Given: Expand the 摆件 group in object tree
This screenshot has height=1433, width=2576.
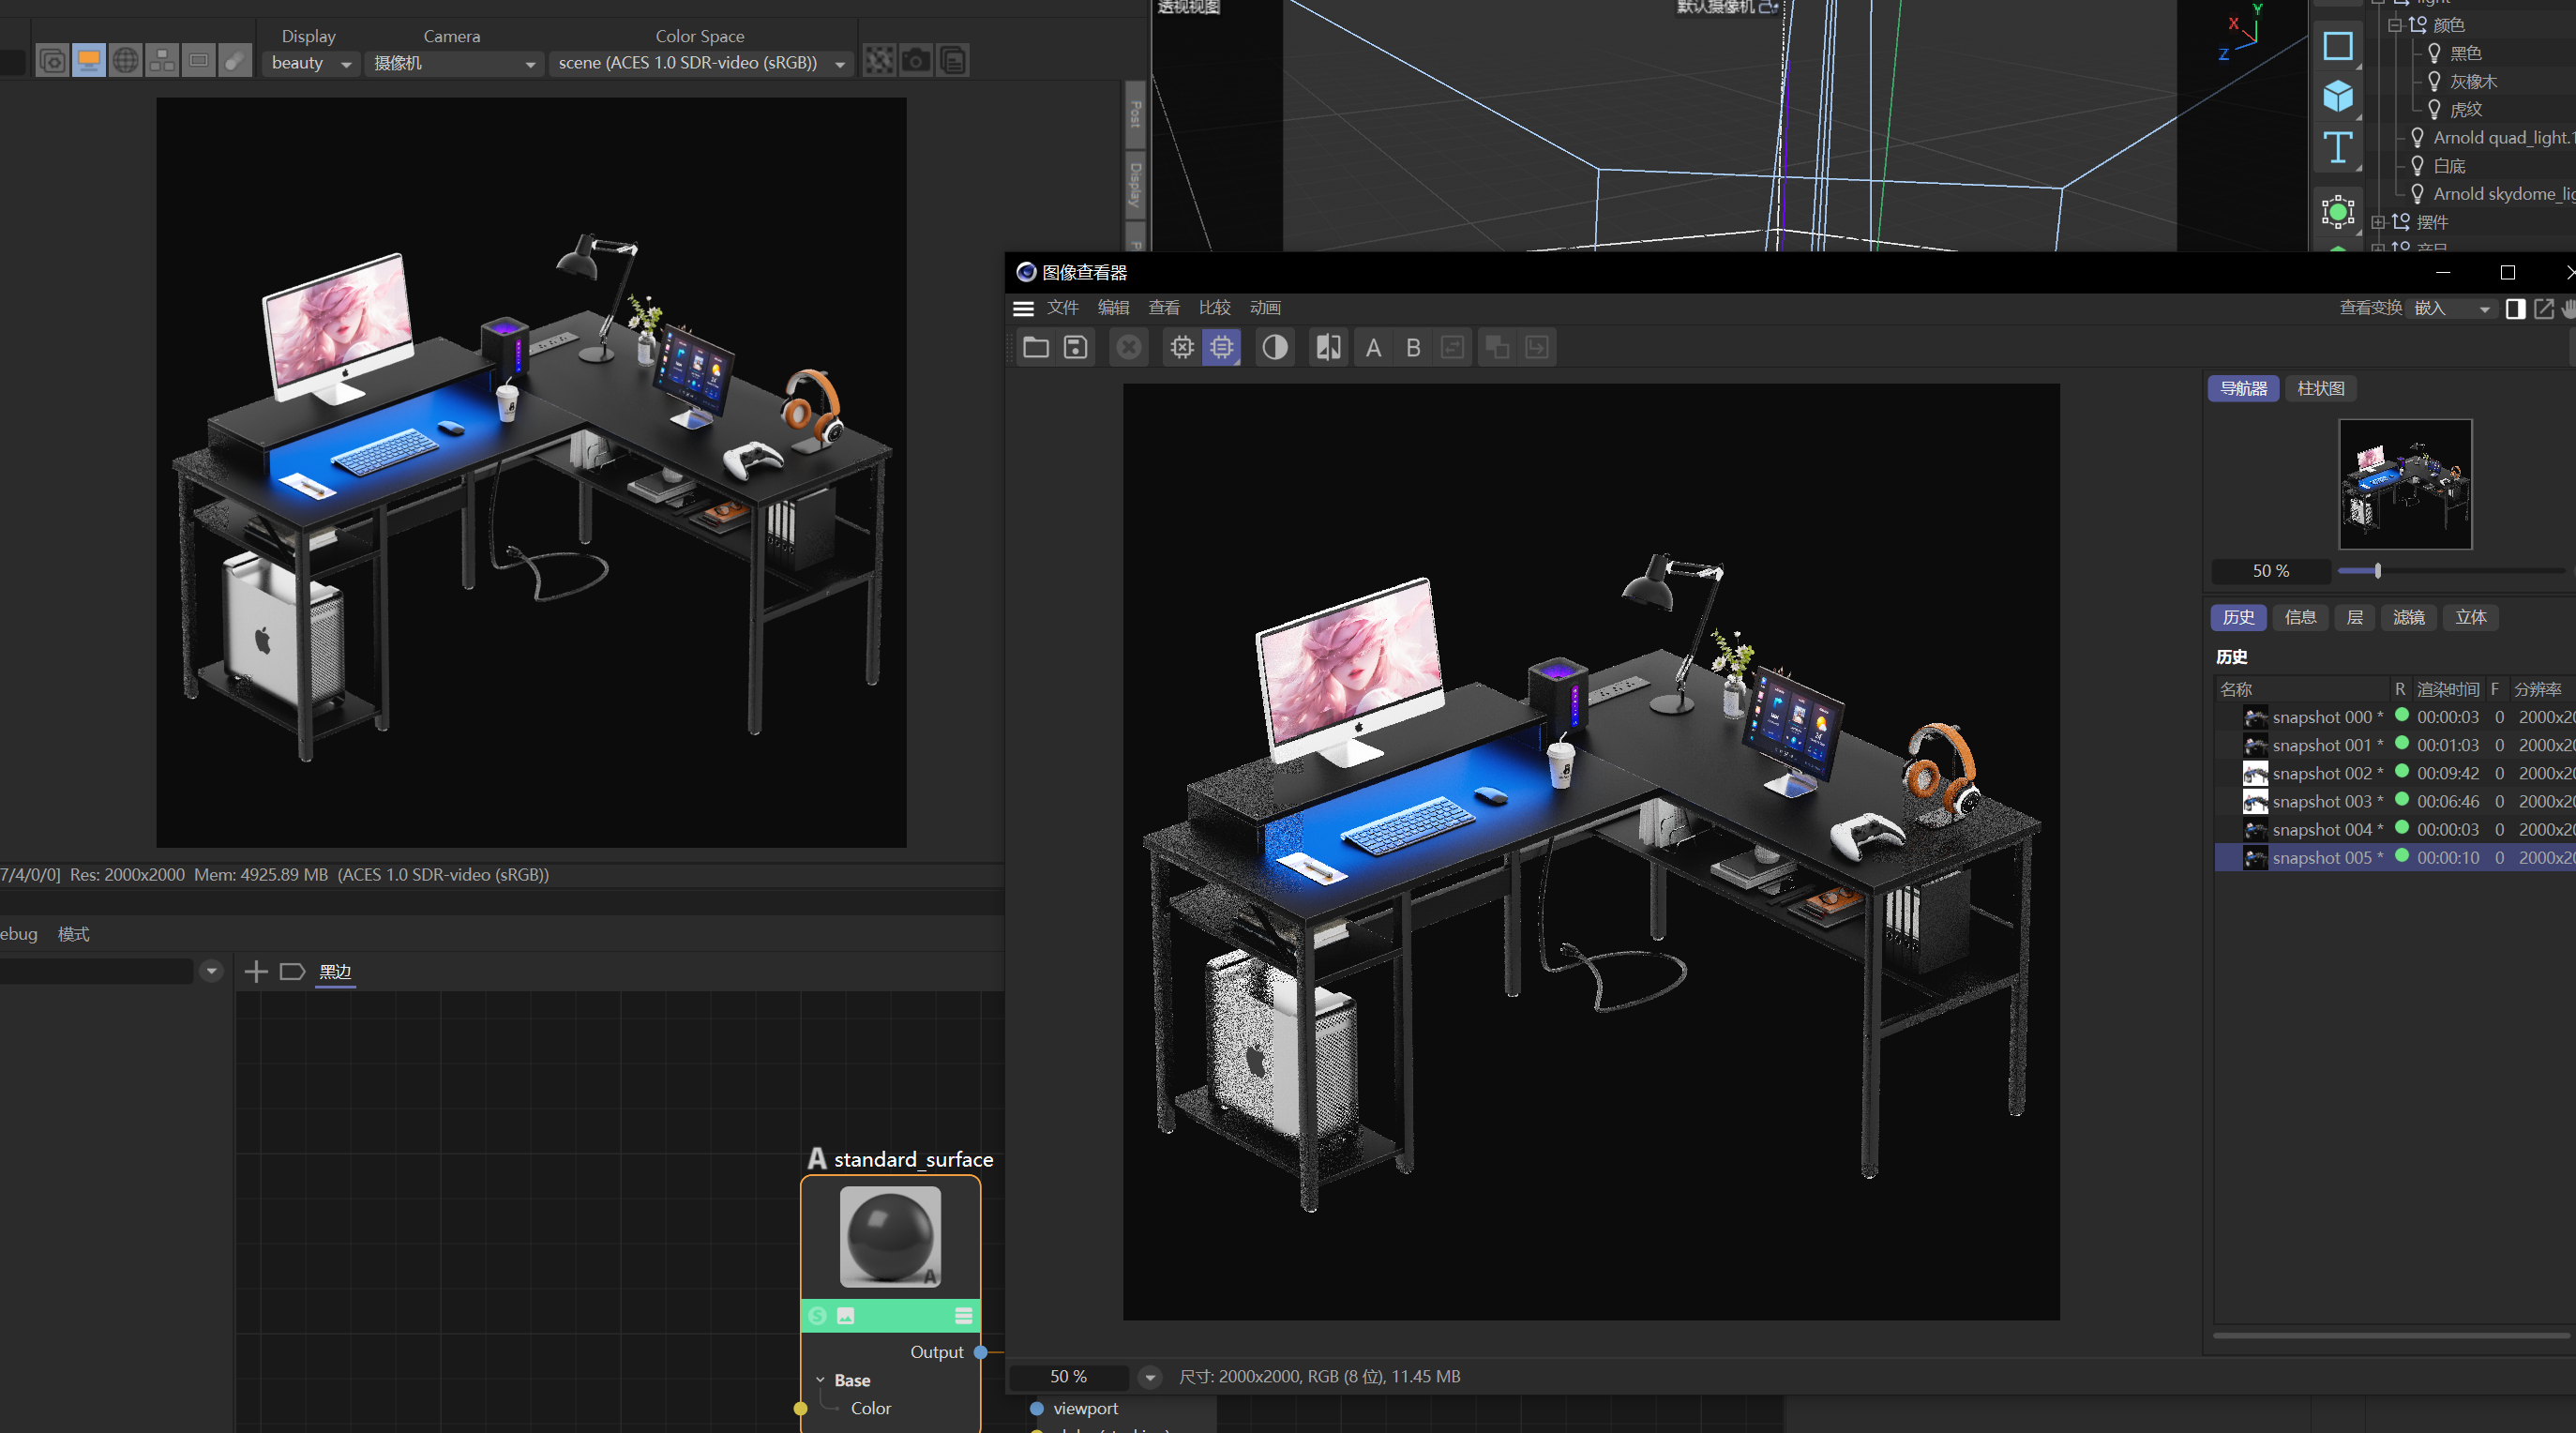Looking at the screenshot, I should pos(2378,222).
